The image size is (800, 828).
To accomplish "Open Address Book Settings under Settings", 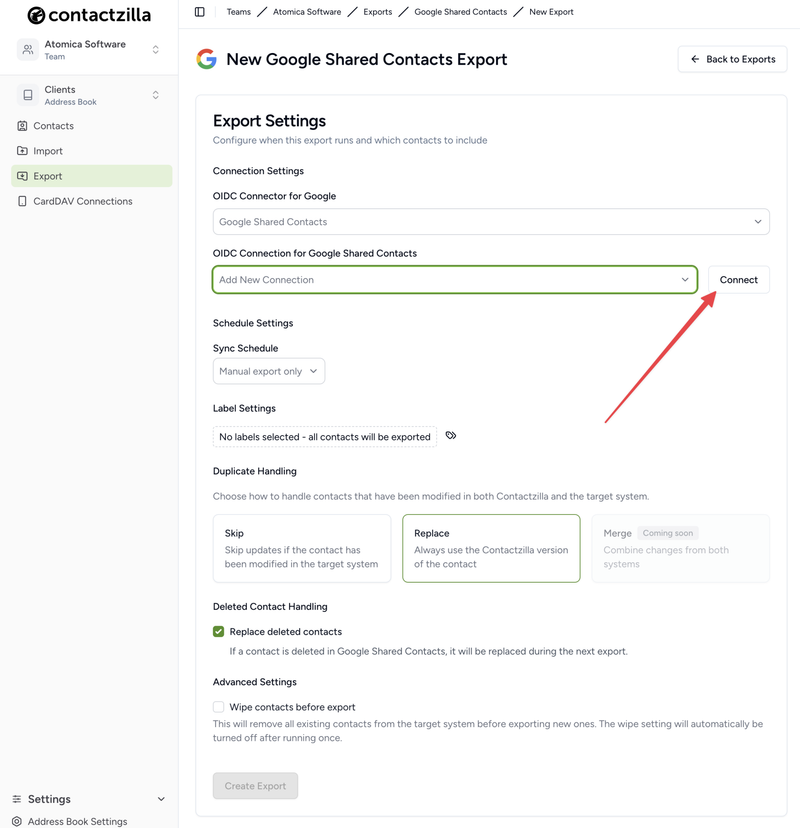I will pyautogui.click(x=78, y=820).
